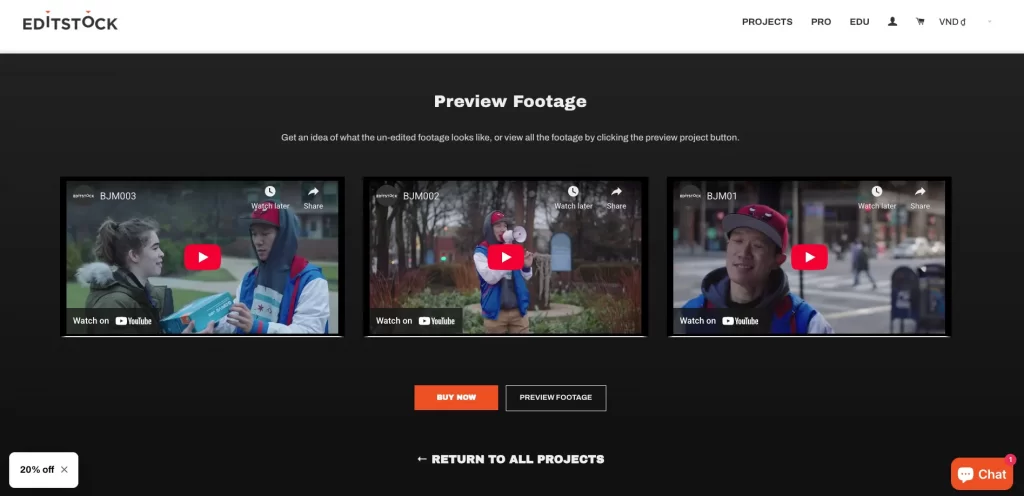The width and height of the screenshot is (1024, 496).
Task: Open the BJM003 video title link
Action: pos(118,196)
